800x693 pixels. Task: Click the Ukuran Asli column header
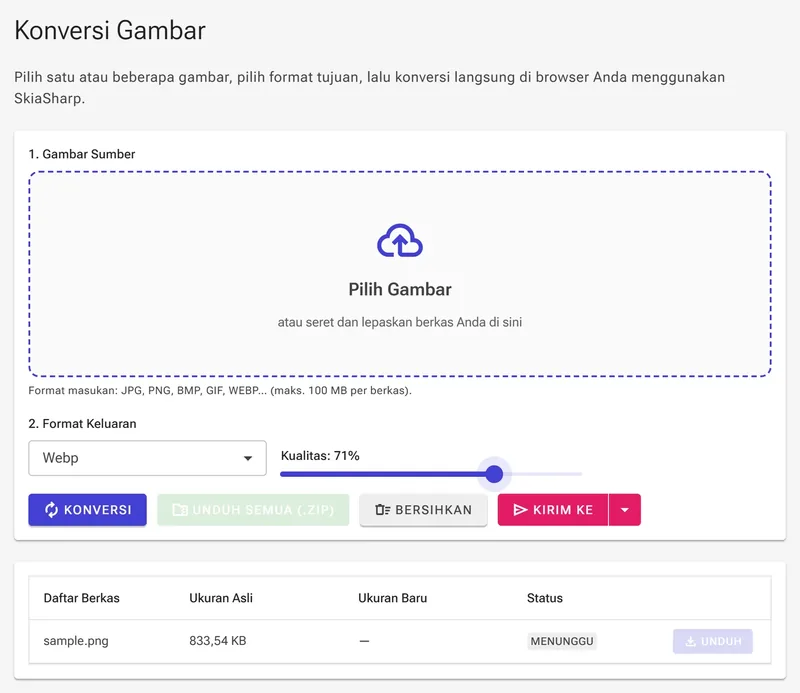point(221,598)
